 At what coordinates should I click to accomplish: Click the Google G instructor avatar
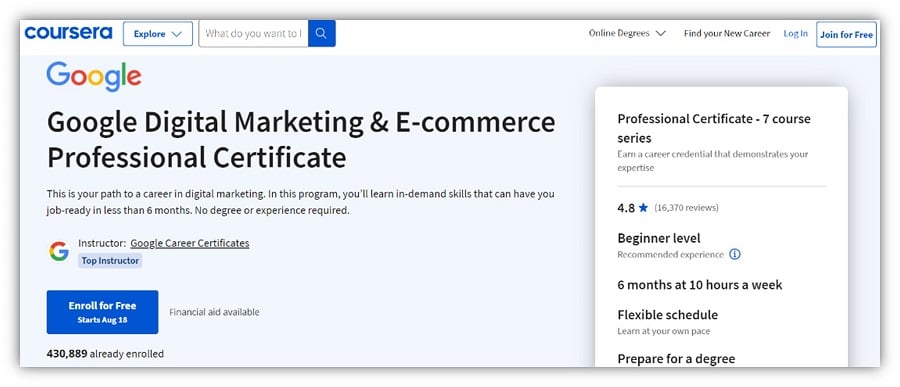(x=59, y=251)
